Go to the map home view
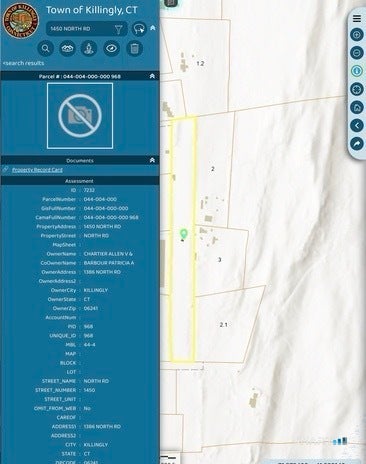366x464 pixels. (x=357, y=107)
